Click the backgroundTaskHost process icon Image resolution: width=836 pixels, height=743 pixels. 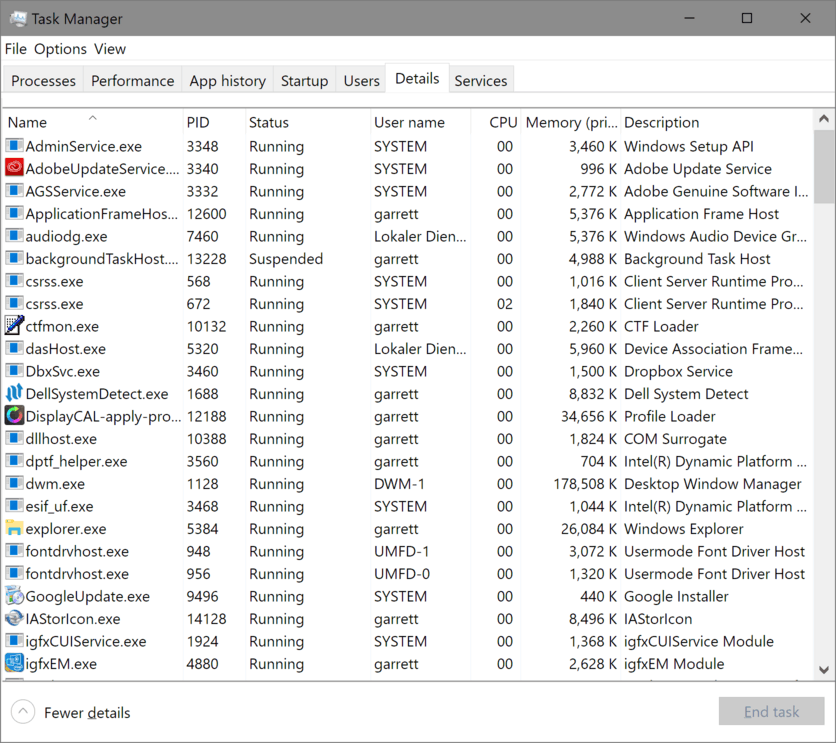pos(14,258)
